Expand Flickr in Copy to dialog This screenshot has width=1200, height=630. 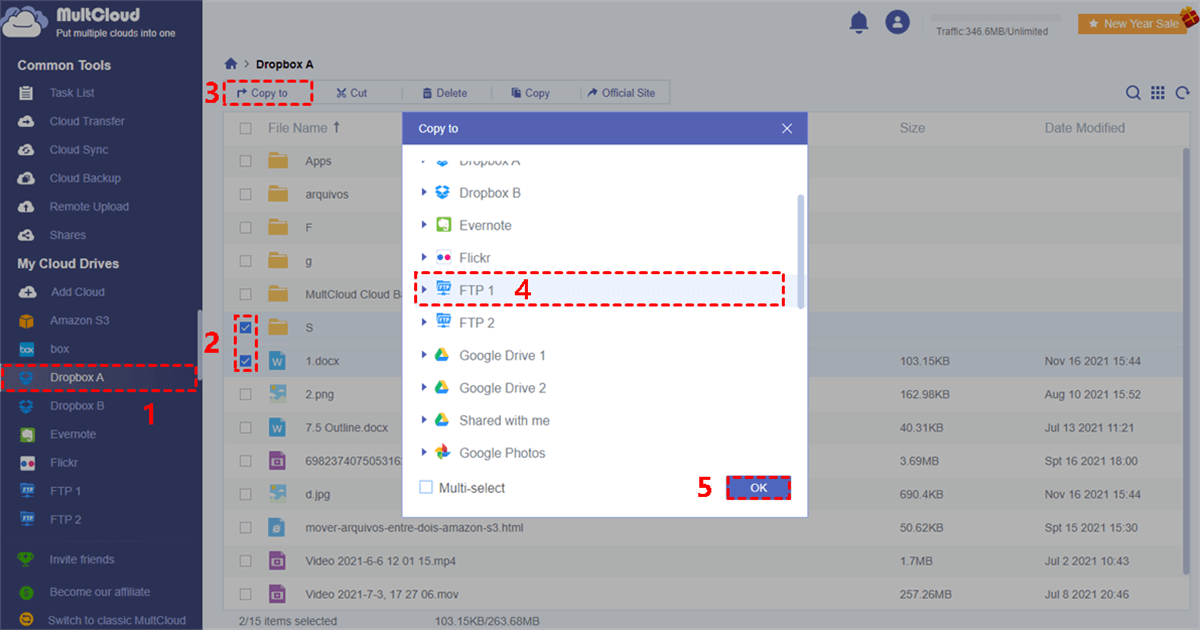click(425, 258)
